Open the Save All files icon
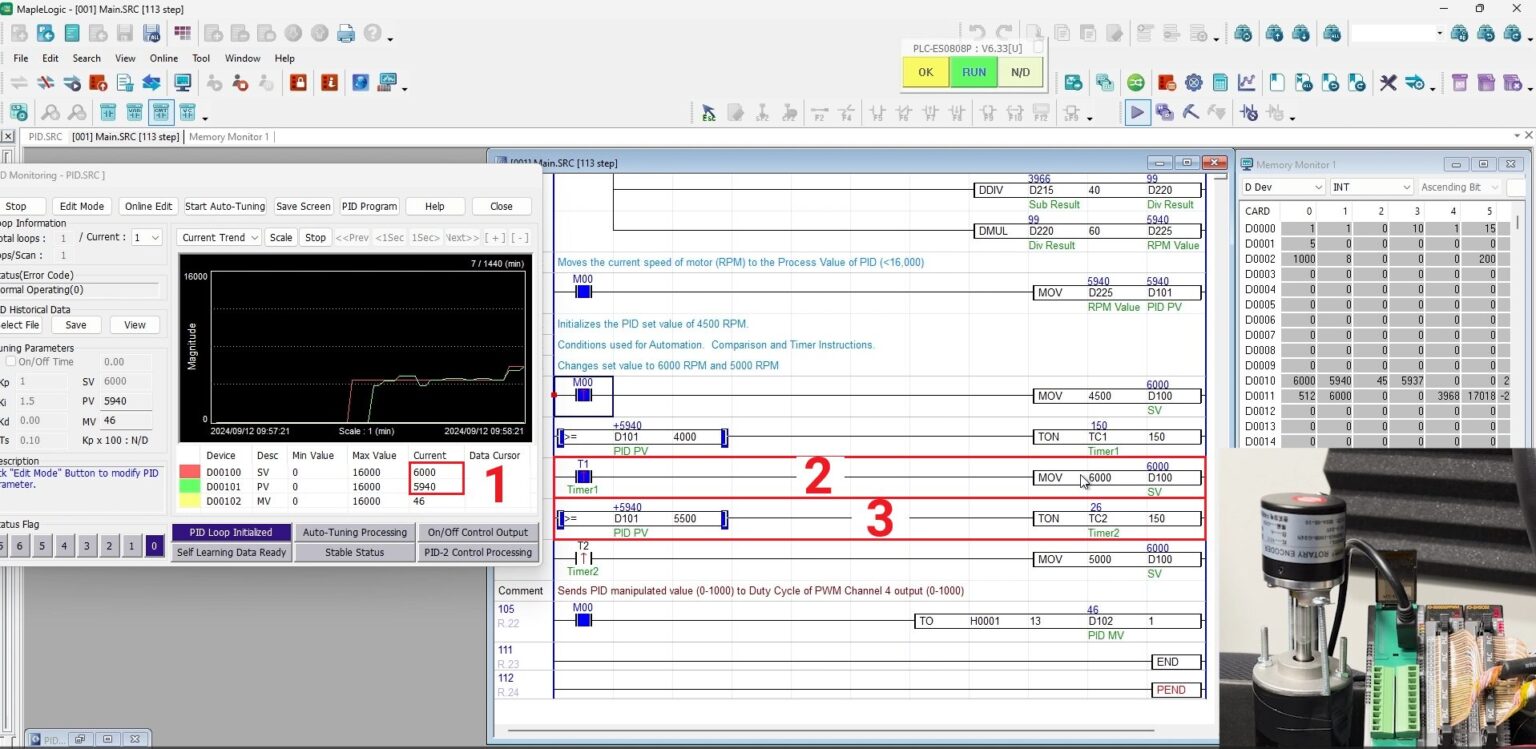The image size is (1536, 749). tap(150, 33)
